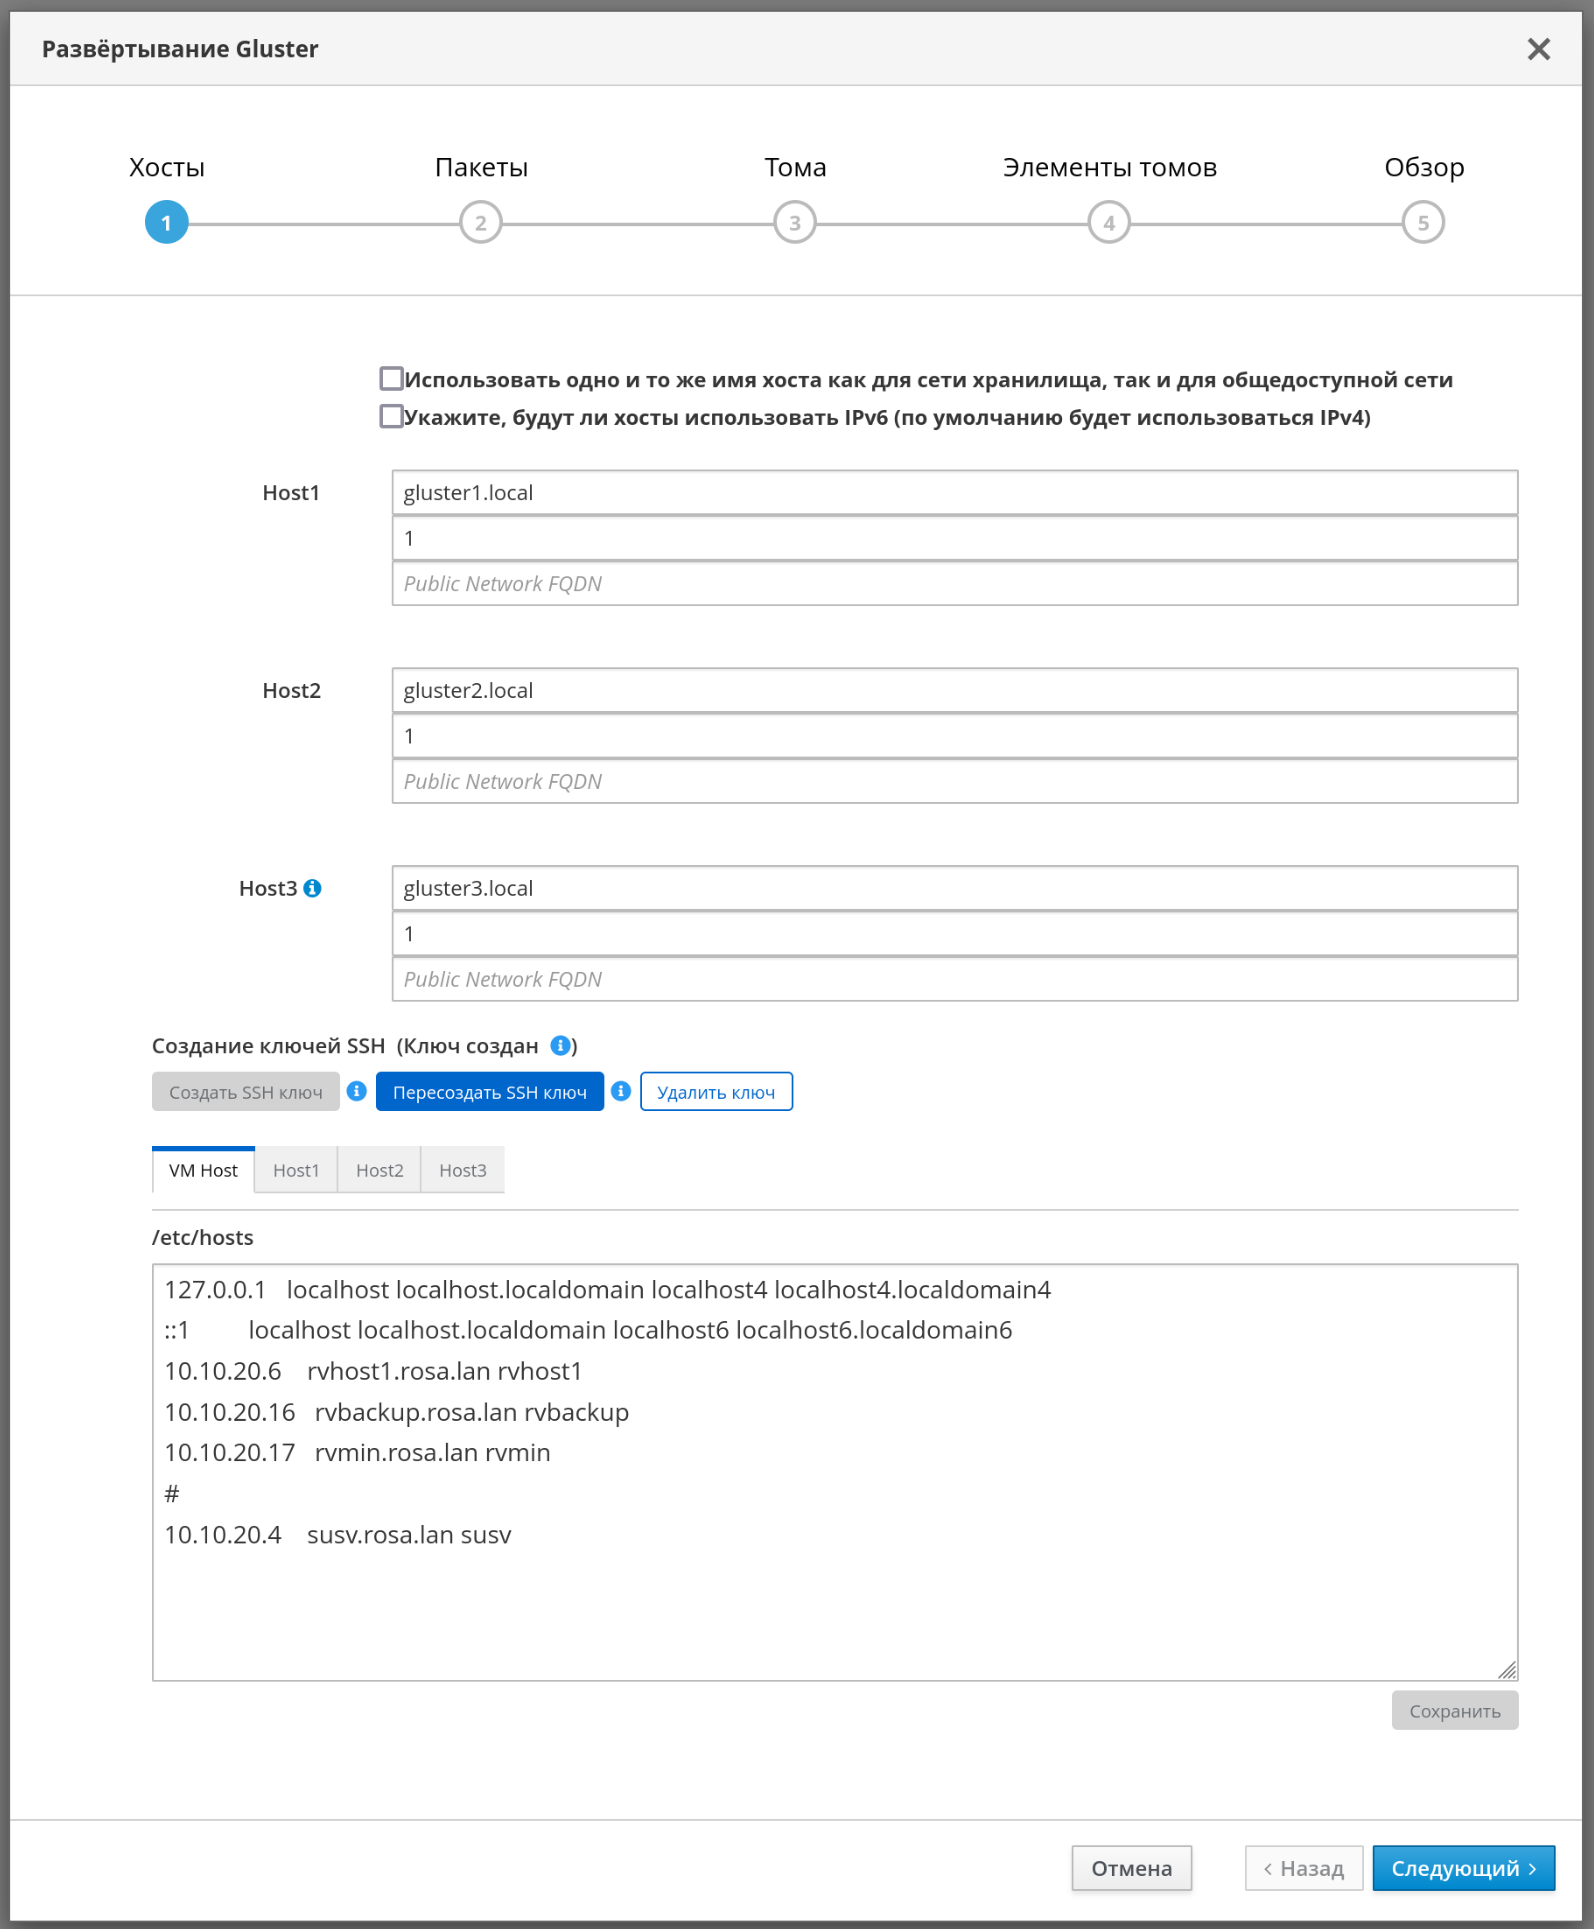Click info icon next to Host3 label
The image size is (1594, 1929).
(312, 888)
